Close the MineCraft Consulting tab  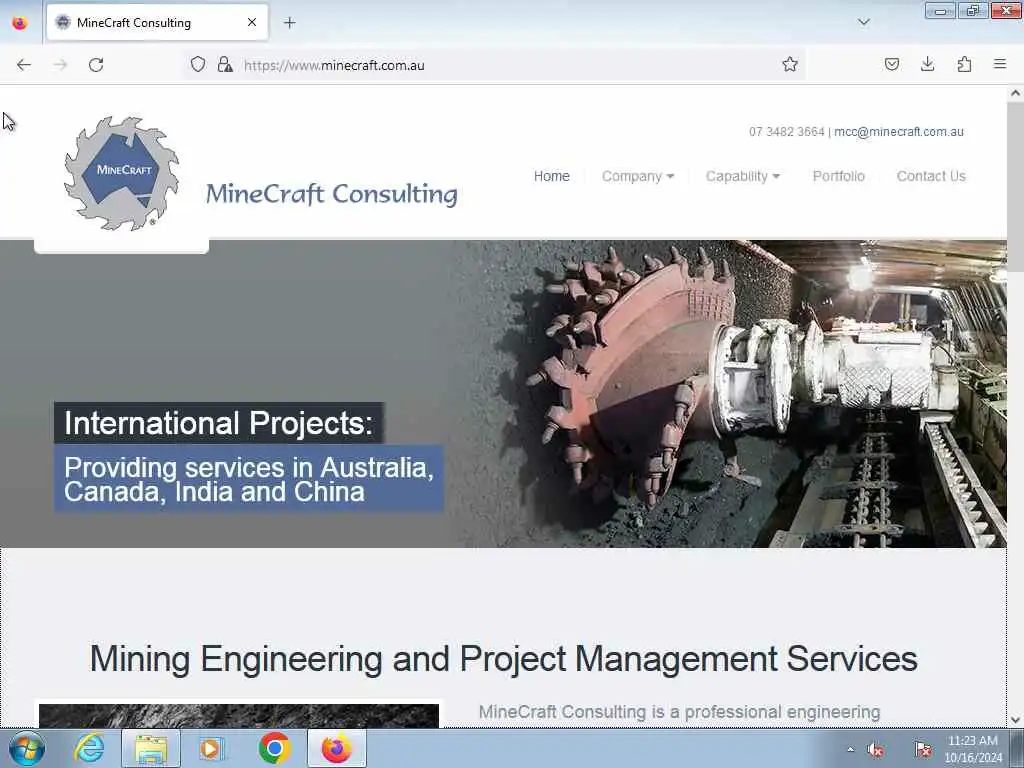coord(252,22)
